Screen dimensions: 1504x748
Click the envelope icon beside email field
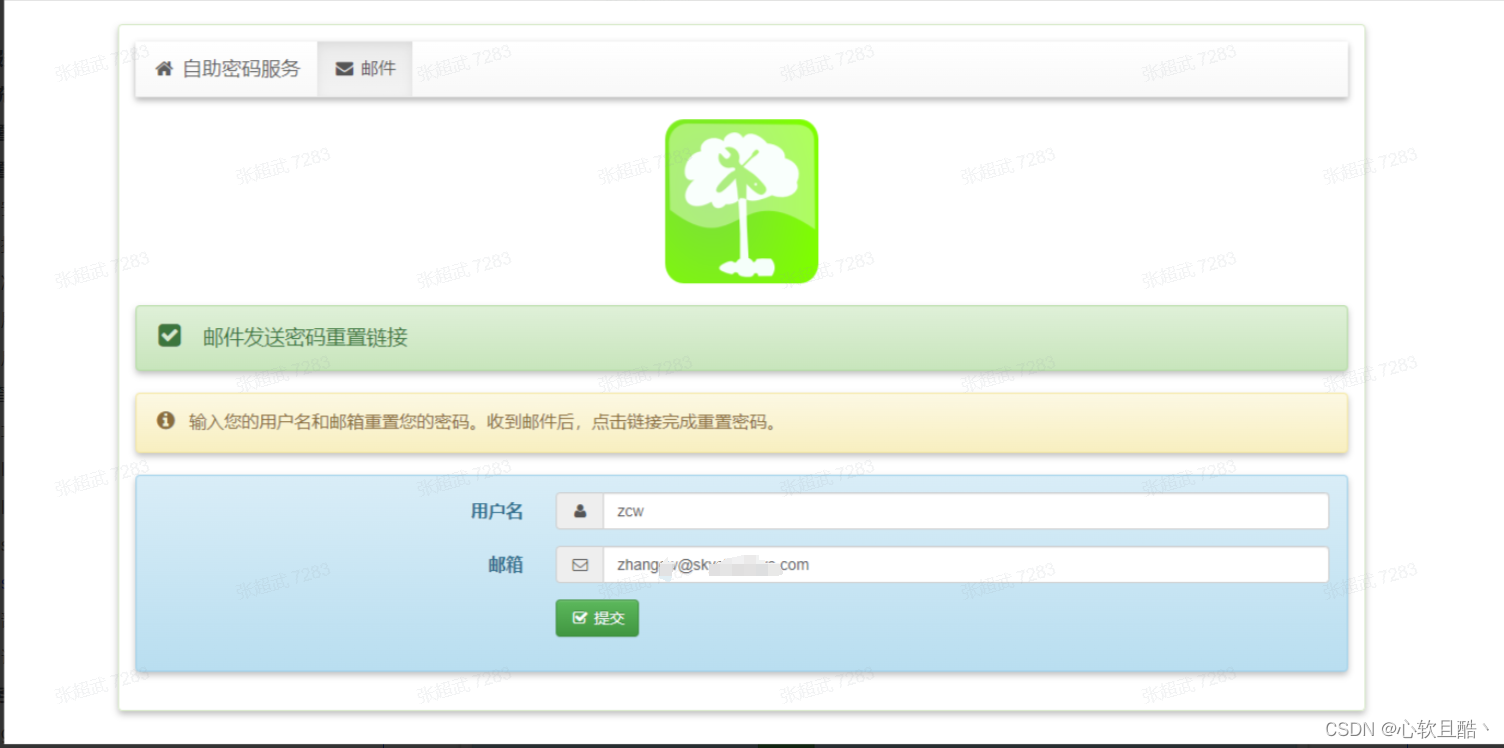click(580, 565)
